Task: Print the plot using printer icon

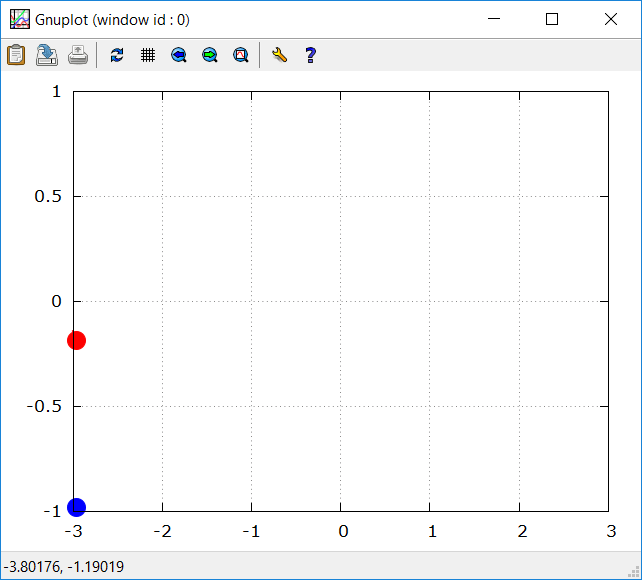Action: [78, 55]
